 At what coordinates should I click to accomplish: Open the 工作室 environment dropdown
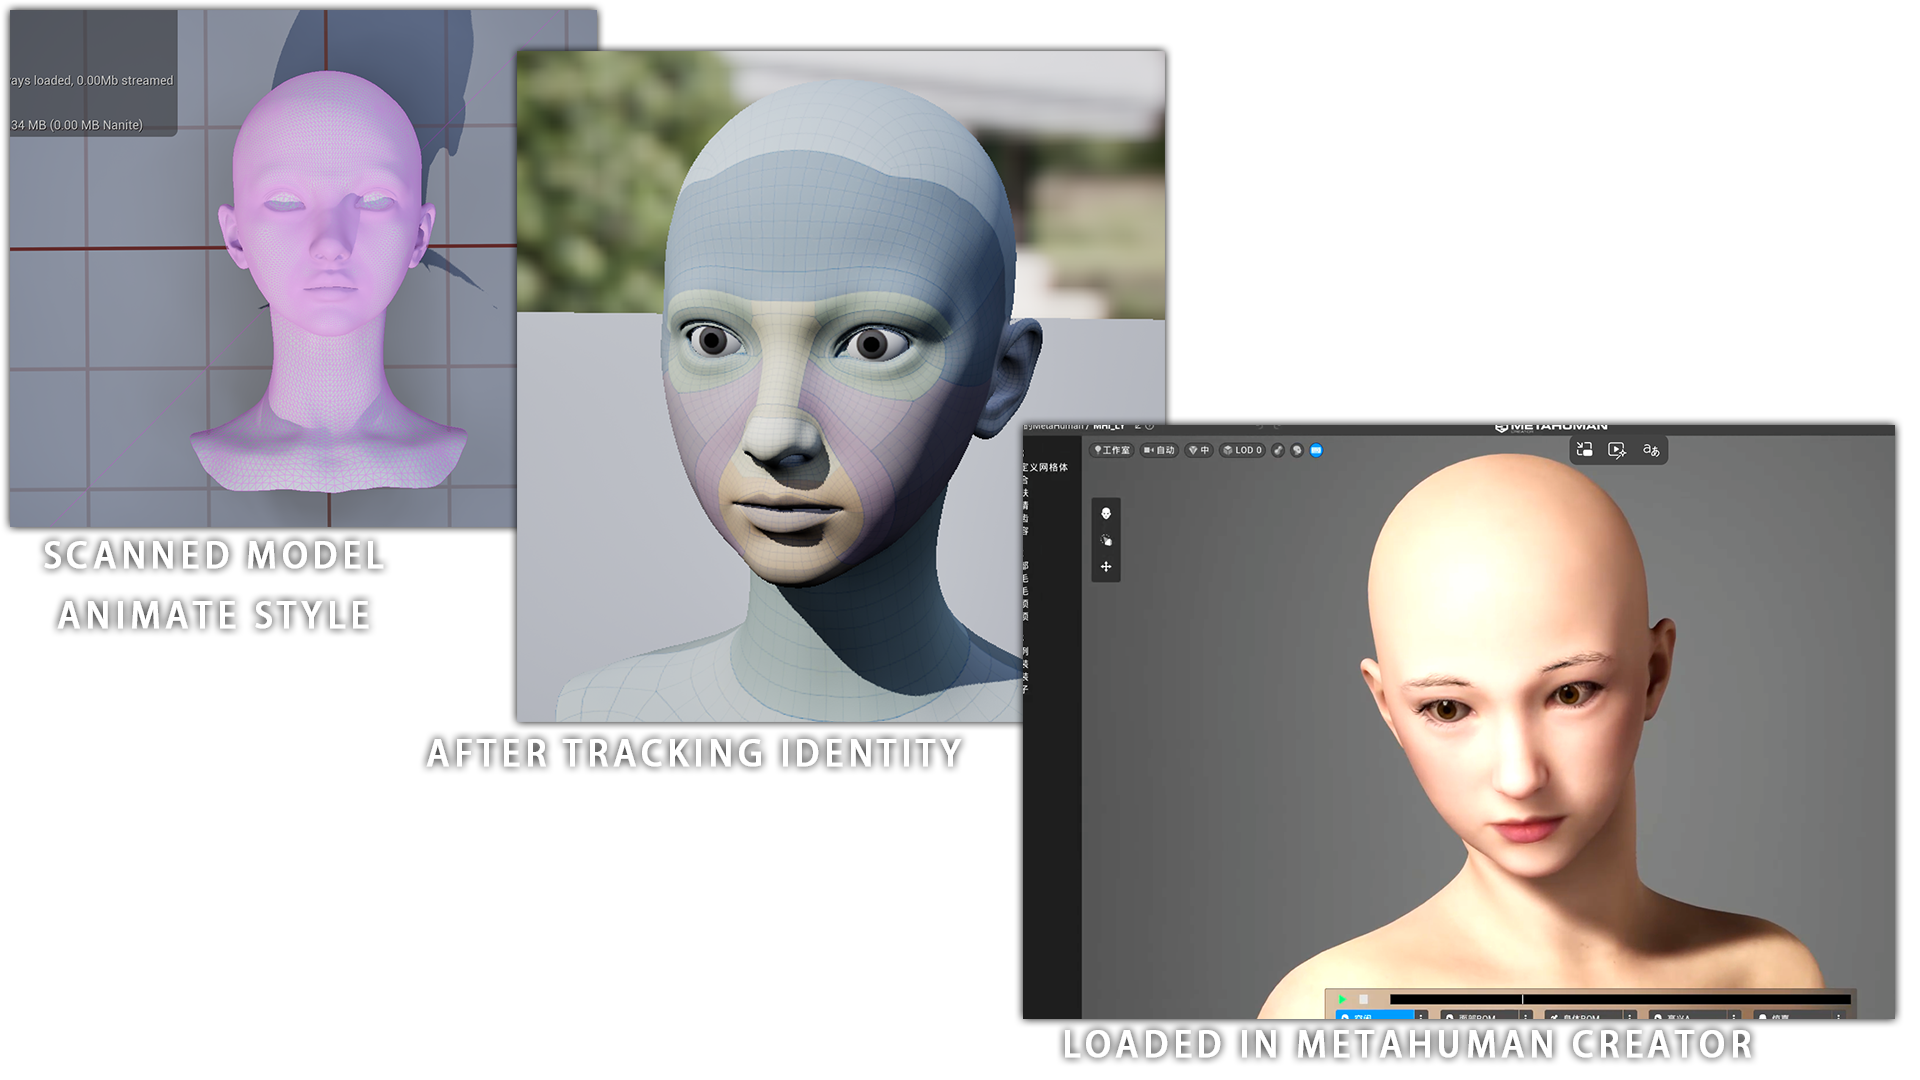pos(1112,450)
